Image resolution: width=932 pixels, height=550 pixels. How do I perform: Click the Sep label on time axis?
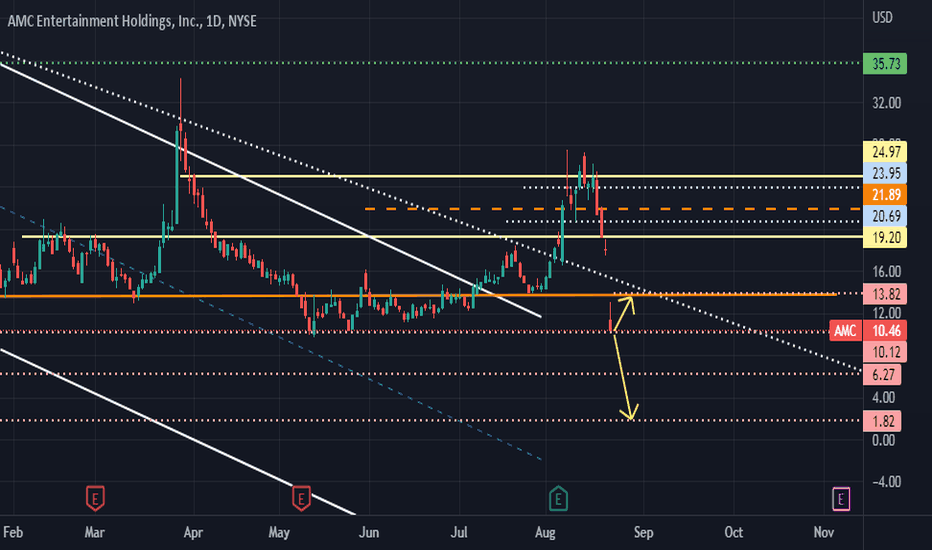coord(643,532)
